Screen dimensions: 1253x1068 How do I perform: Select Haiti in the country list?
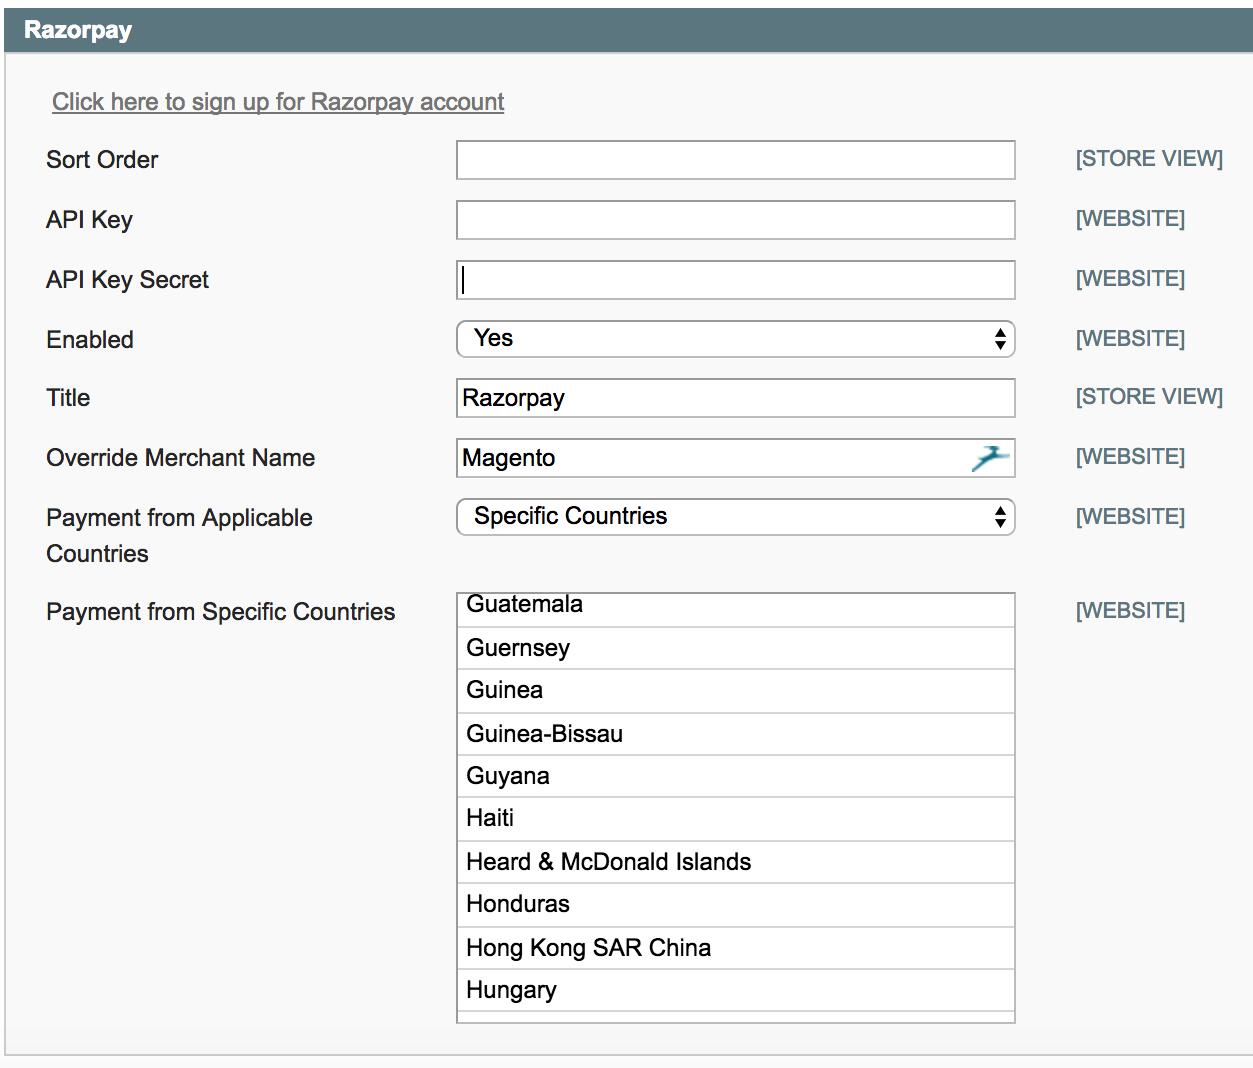click(x=735, y=818)
